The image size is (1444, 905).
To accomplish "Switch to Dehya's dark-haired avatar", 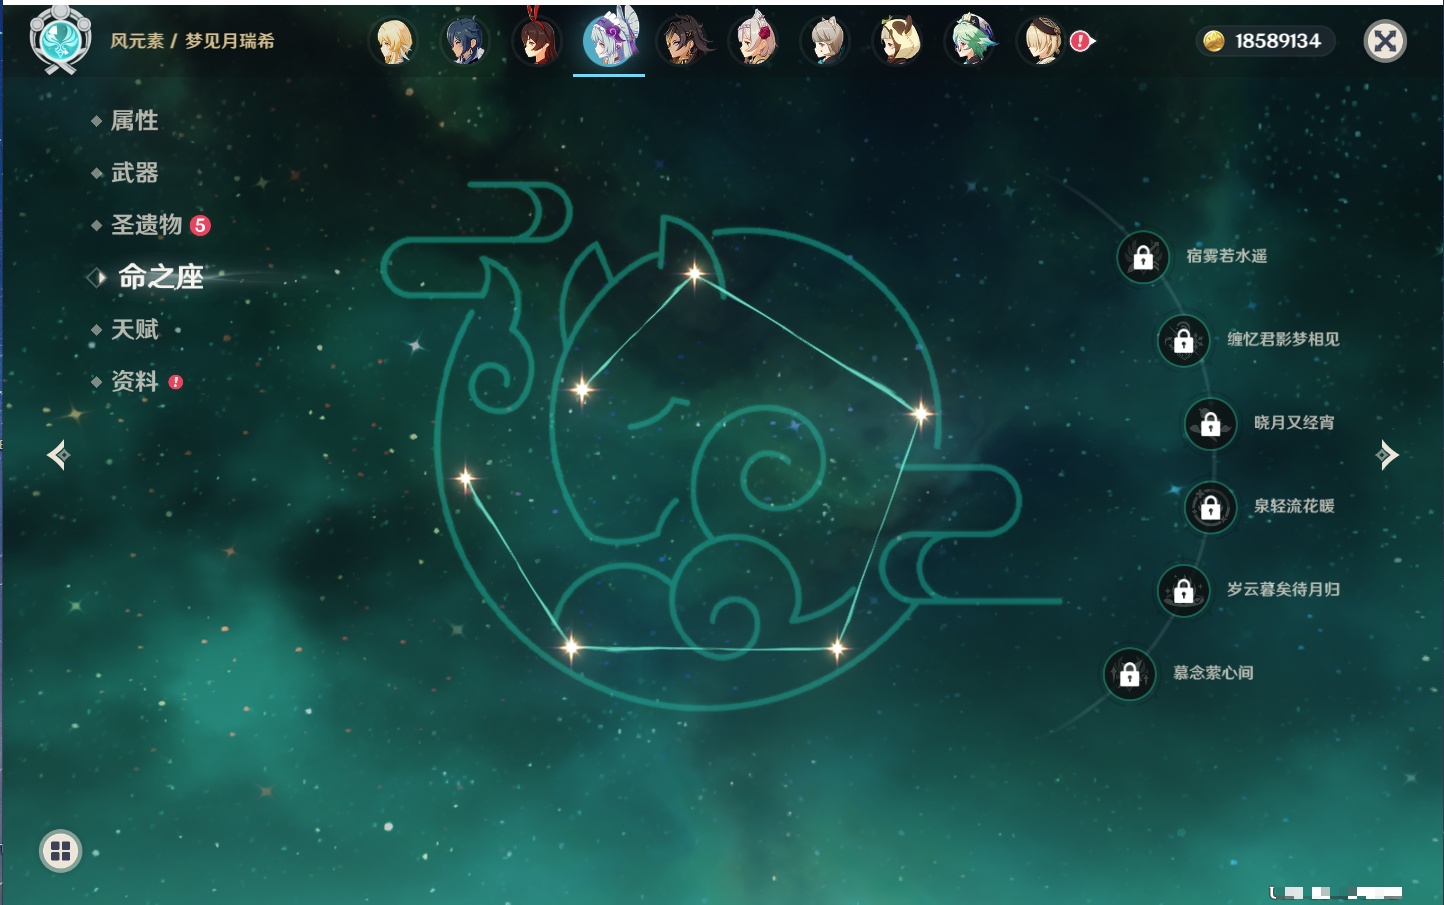I will point(684,42).
